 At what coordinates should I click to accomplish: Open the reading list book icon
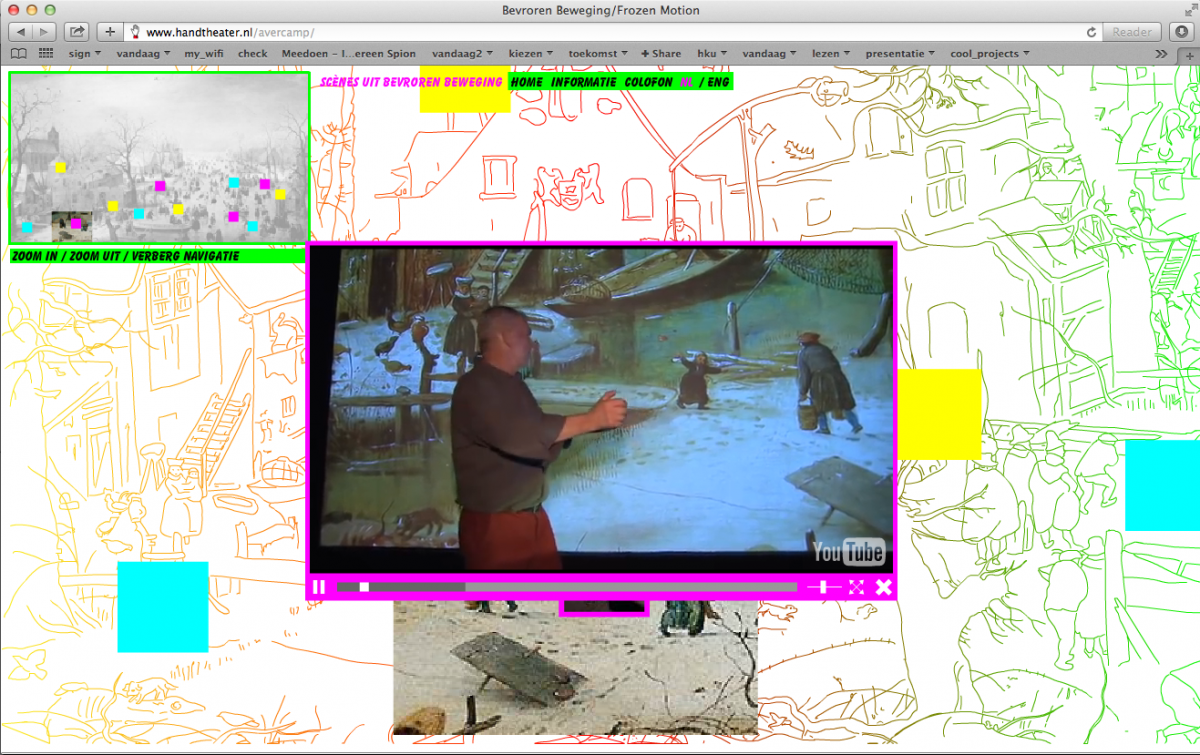[18, 53]
